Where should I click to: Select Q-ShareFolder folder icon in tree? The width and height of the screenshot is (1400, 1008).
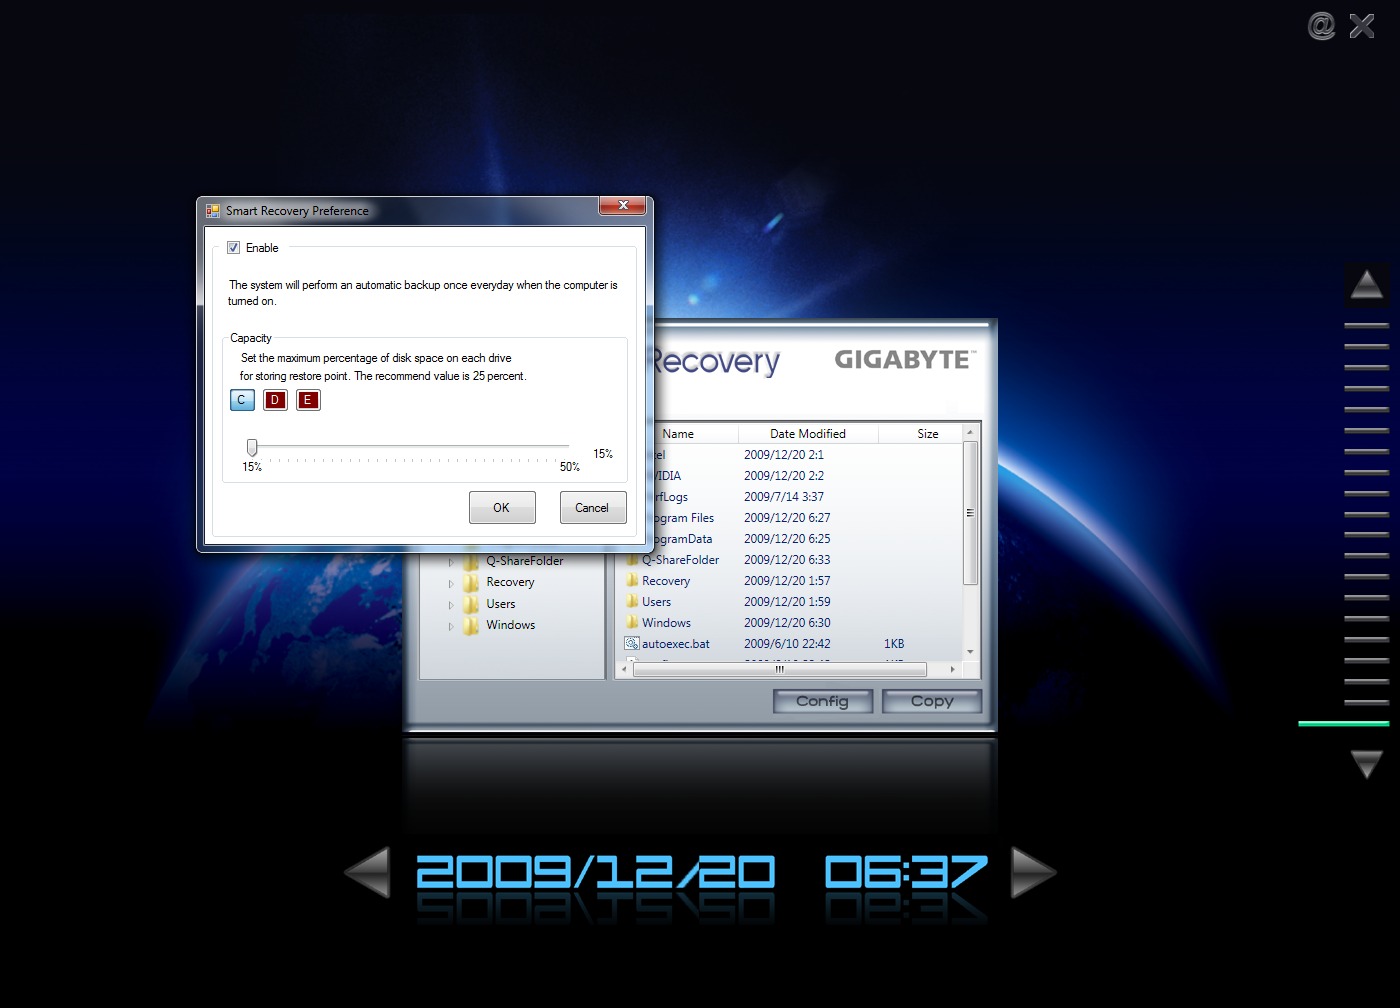point(471,561)
